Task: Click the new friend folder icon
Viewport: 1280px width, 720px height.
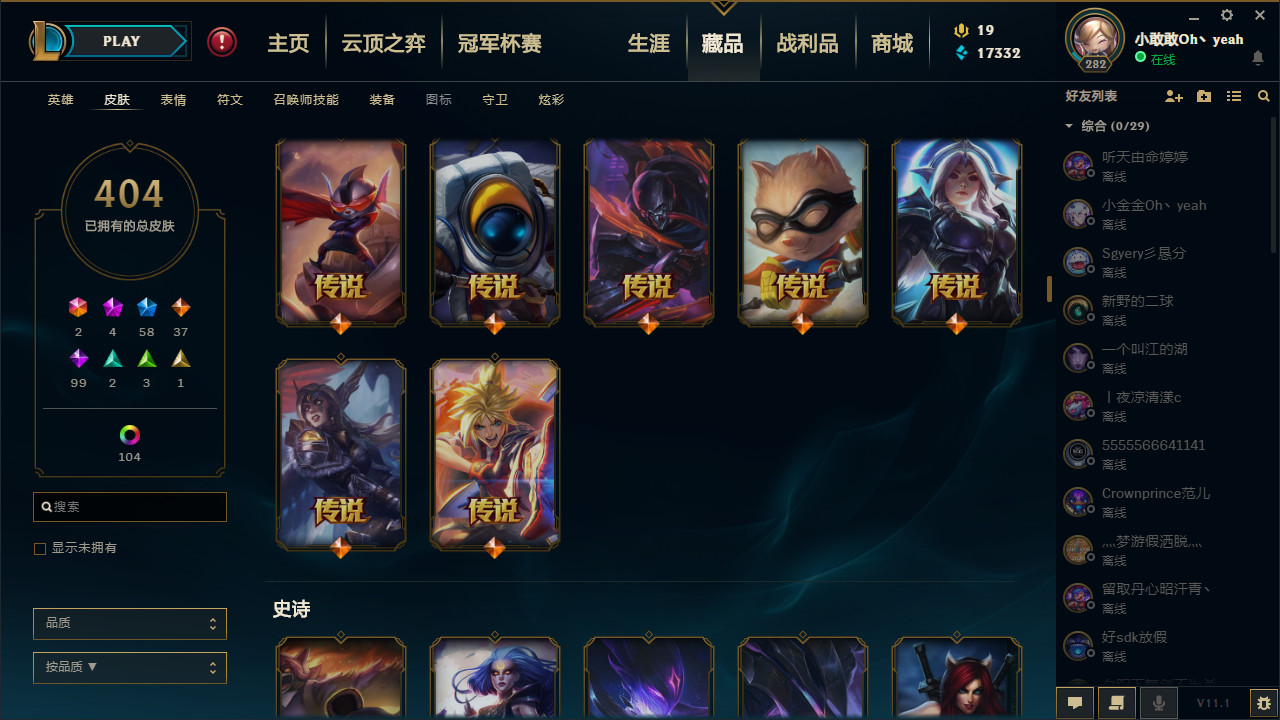Action: tap(1204, 96)
